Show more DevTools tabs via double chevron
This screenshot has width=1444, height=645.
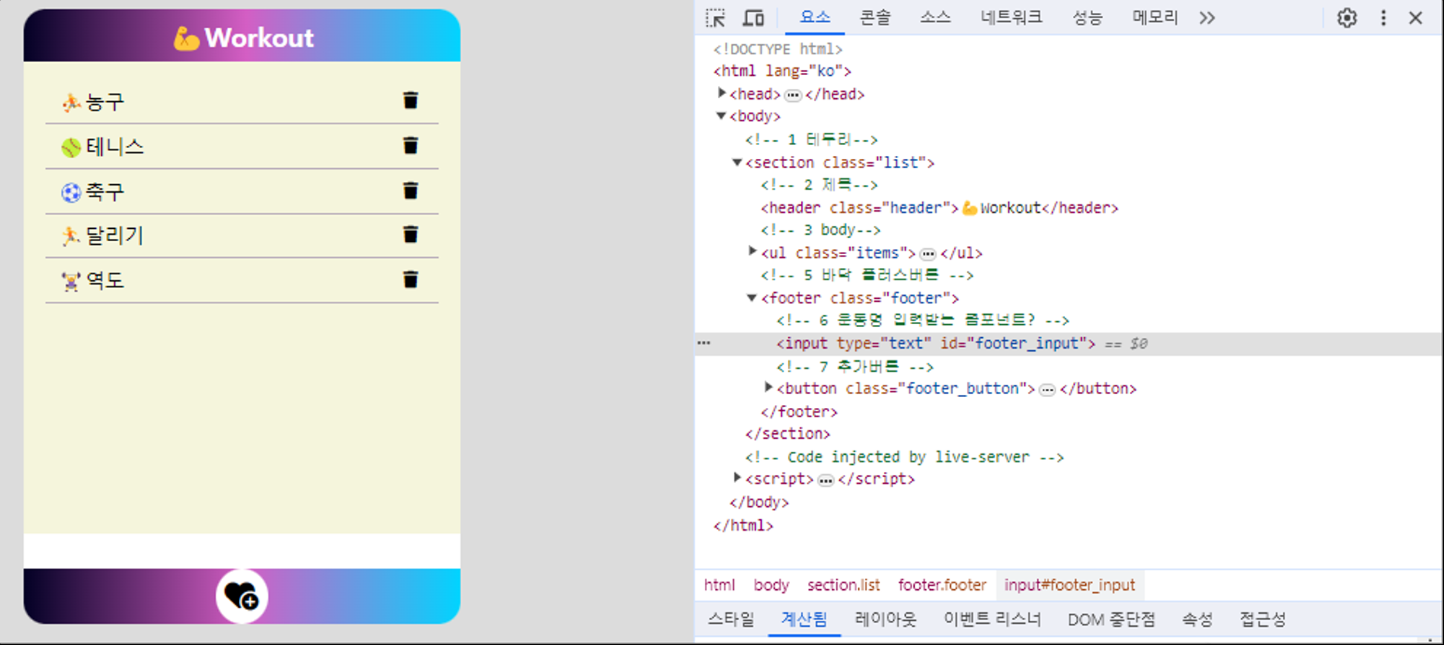pos(1207,18)
